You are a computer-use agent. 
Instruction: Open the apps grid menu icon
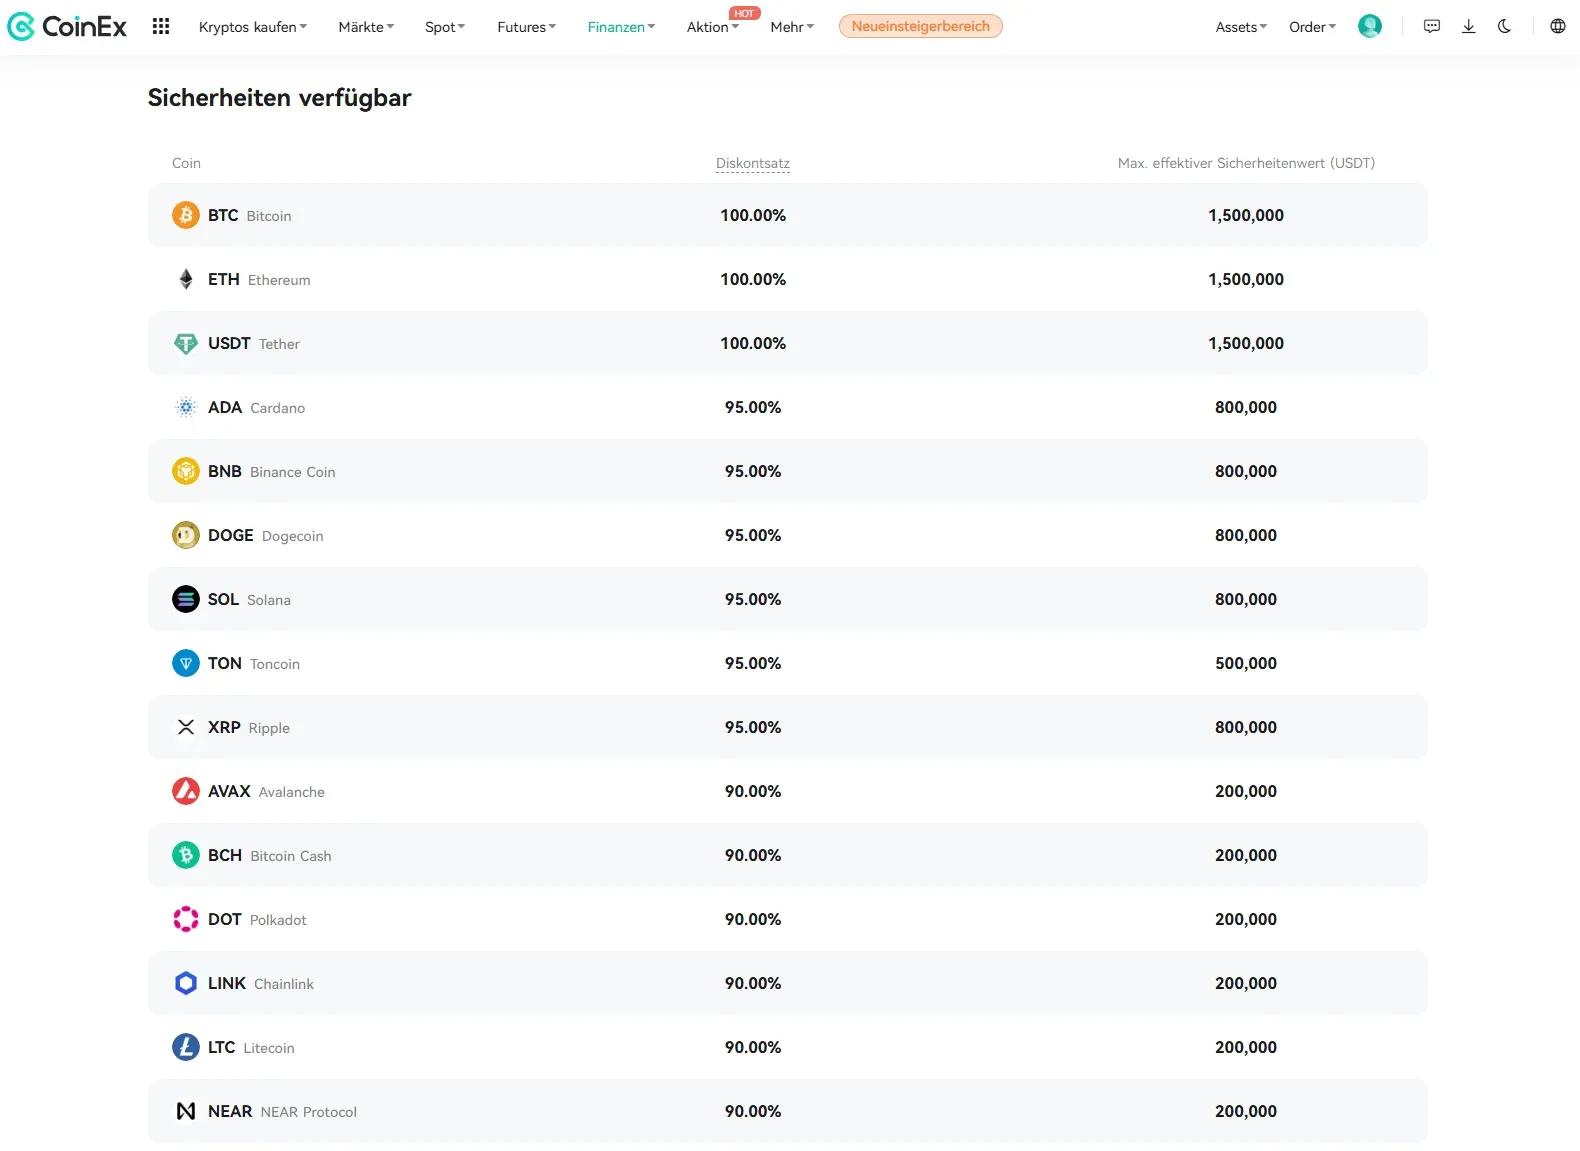tap(161, 27)
